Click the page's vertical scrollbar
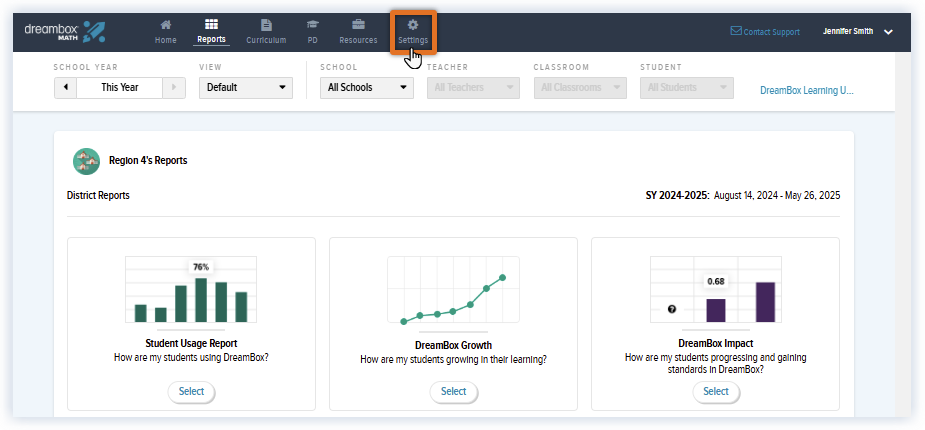Screen dimensions: 925x430 (903, 235)
